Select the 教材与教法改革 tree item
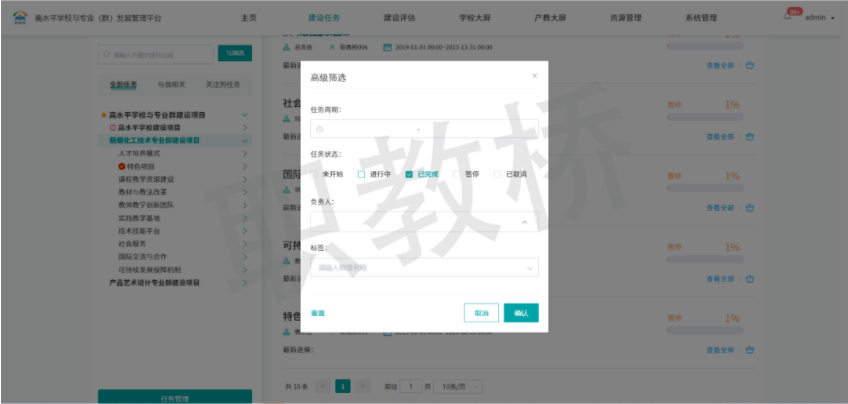Image resolution: width=848 pixels, height=404 pixels. coord(142,193)
